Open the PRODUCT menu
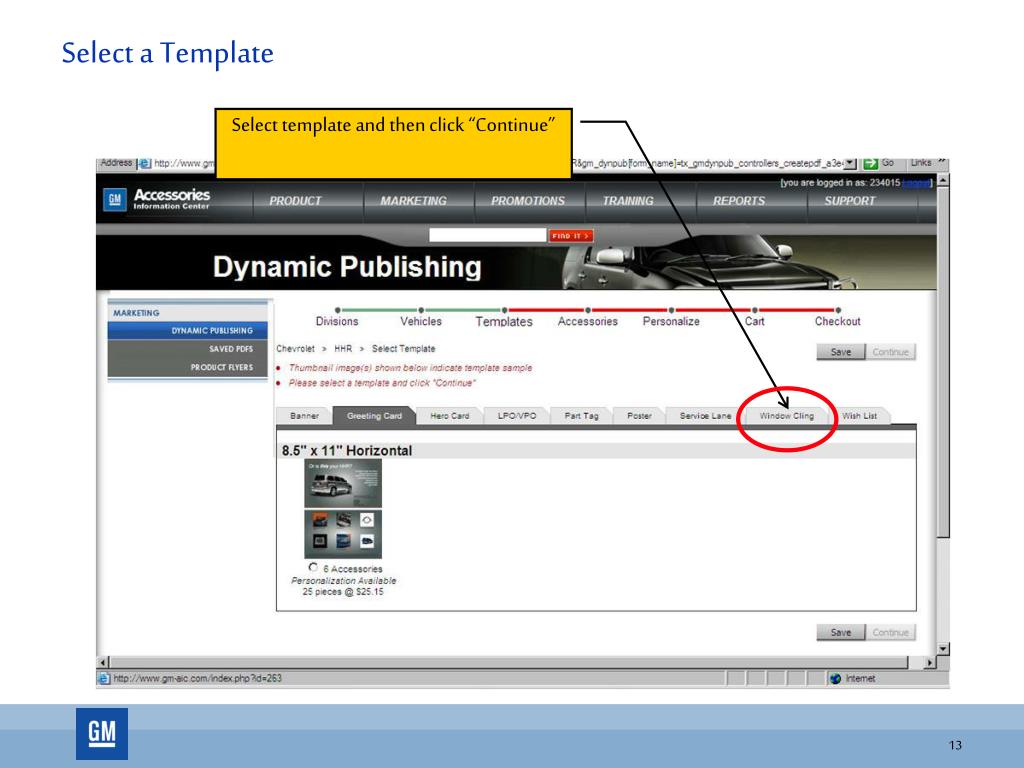1024x768 pixels. [x=295, y=201]
